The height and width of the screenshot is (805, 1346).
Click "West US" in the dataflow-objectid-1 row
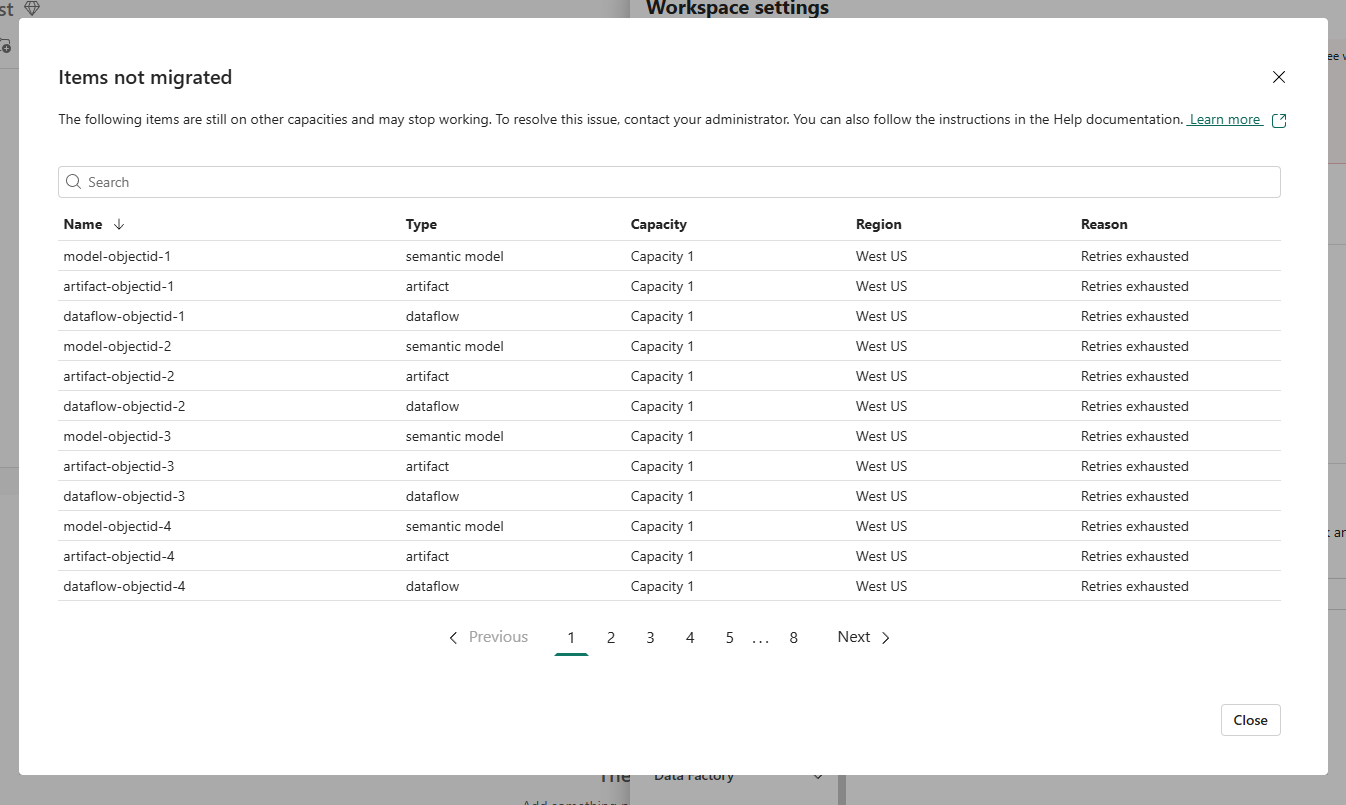point(882,316)
